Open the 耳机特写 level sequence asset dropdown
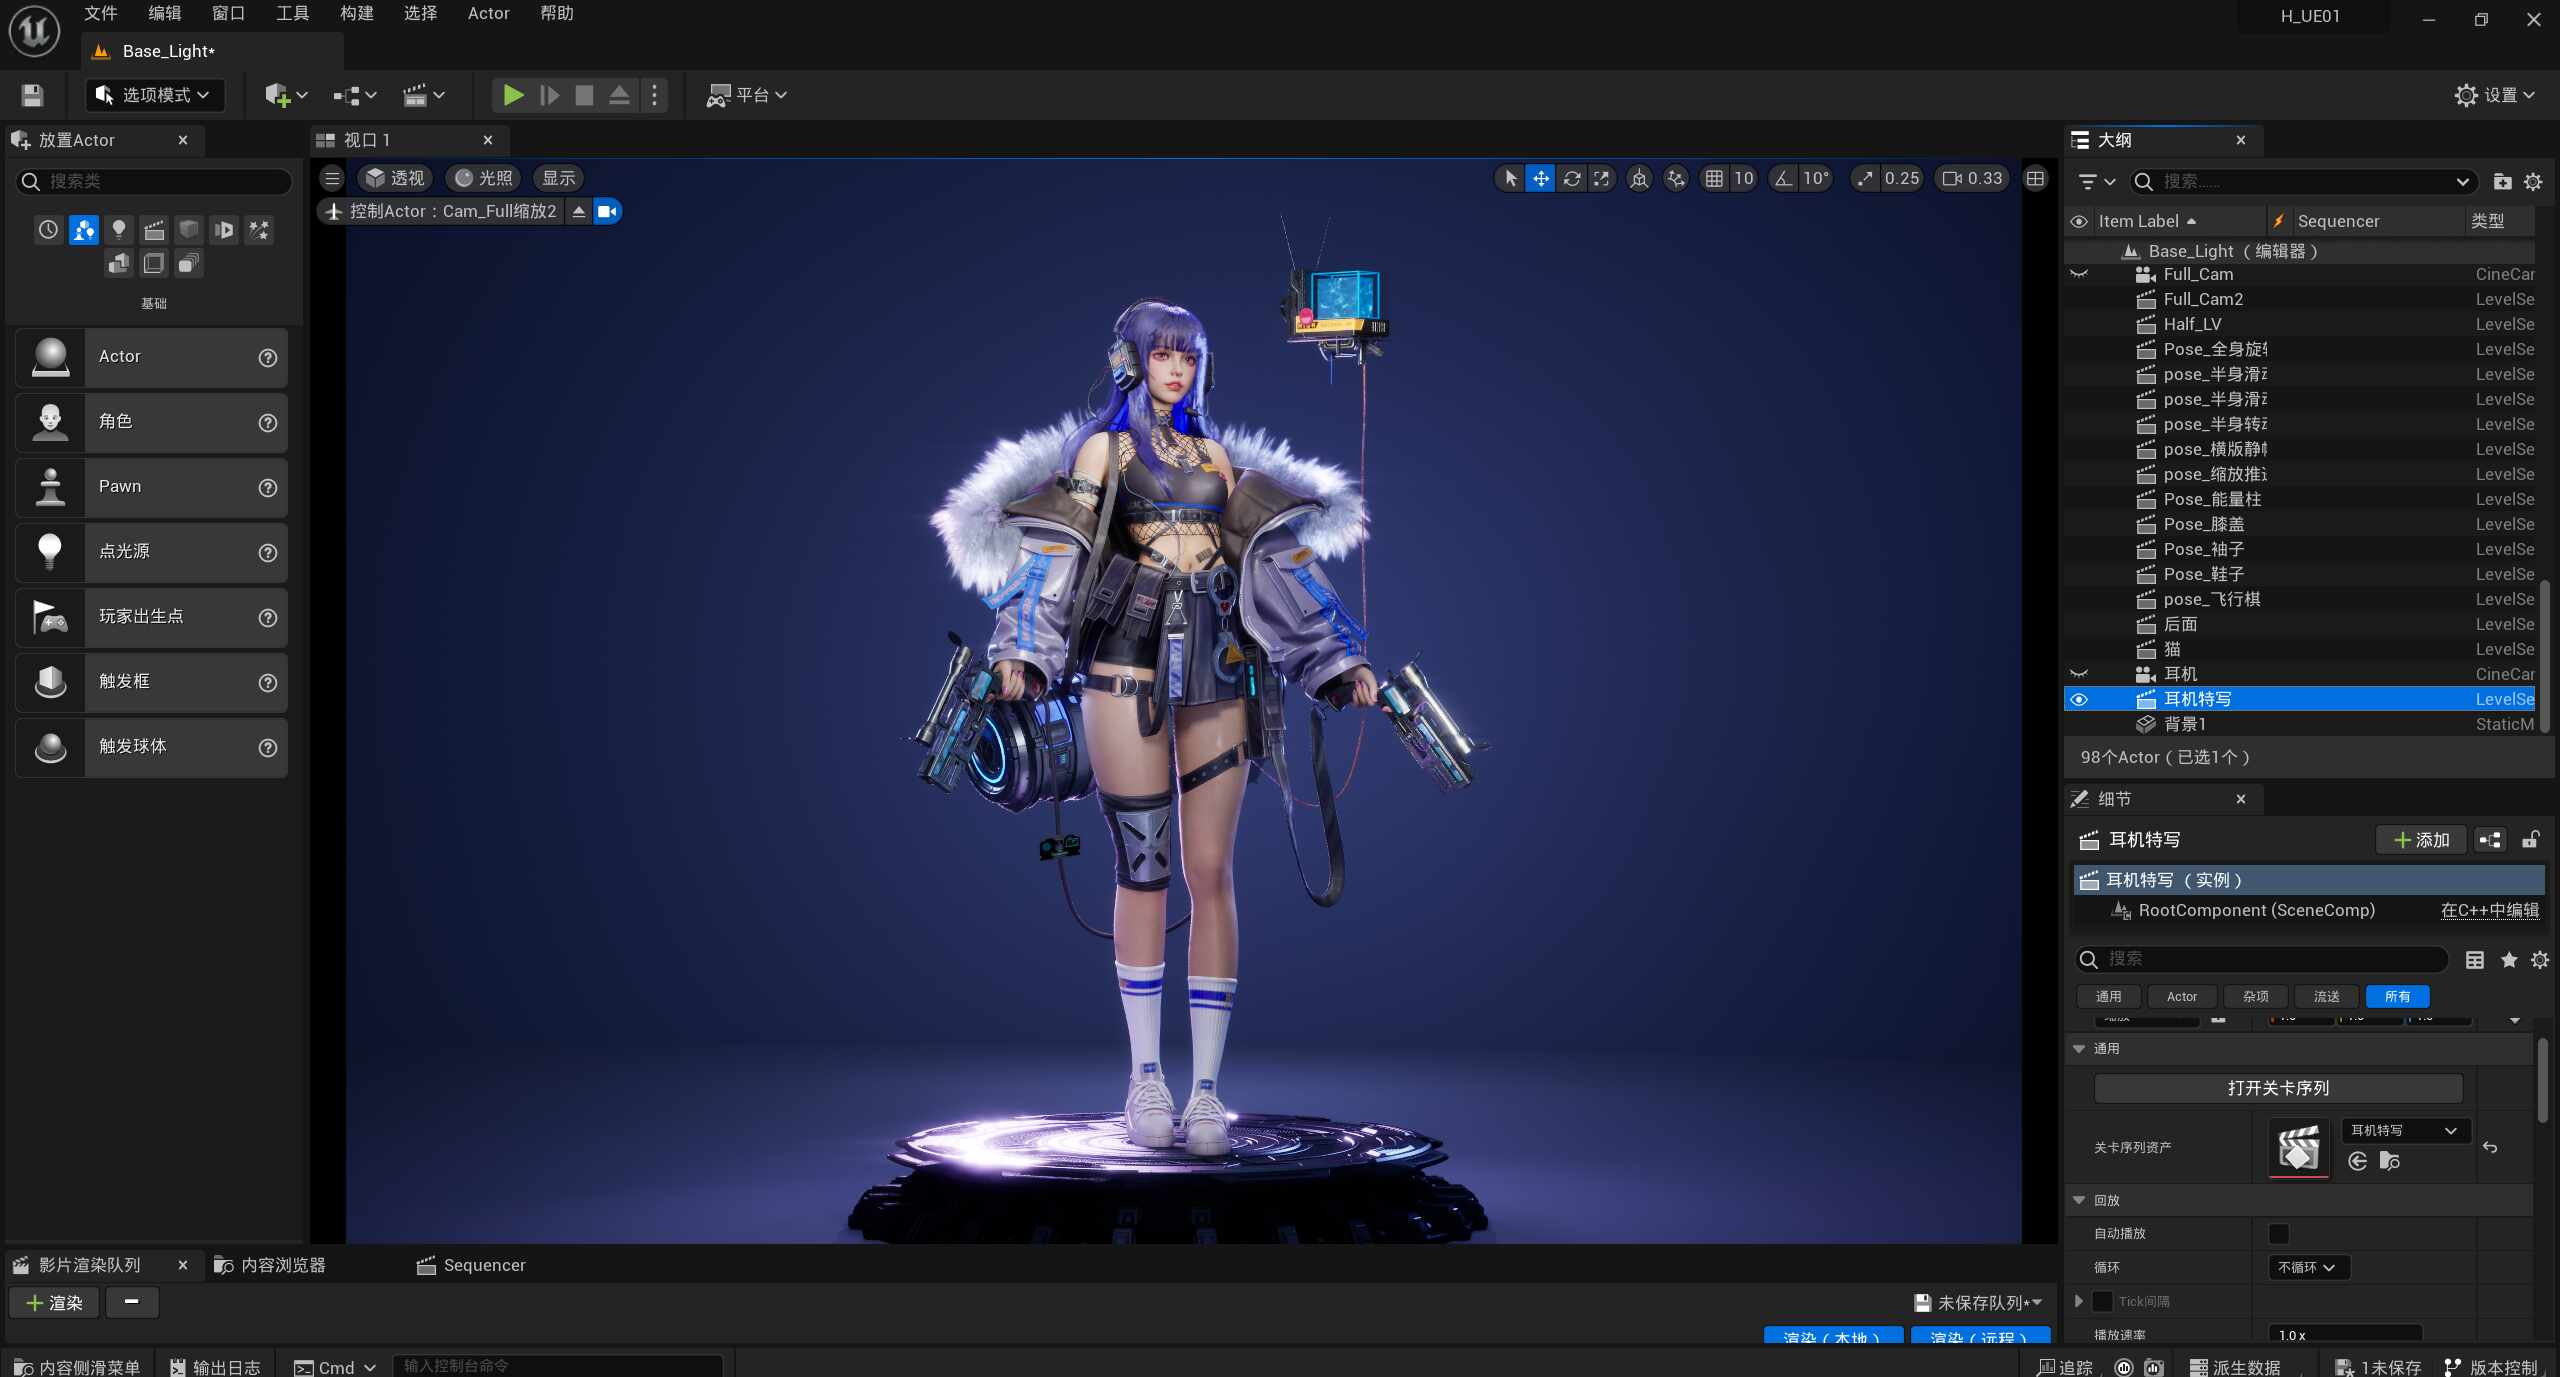This screenshot has height=1377, width=2560. 2405,1130
